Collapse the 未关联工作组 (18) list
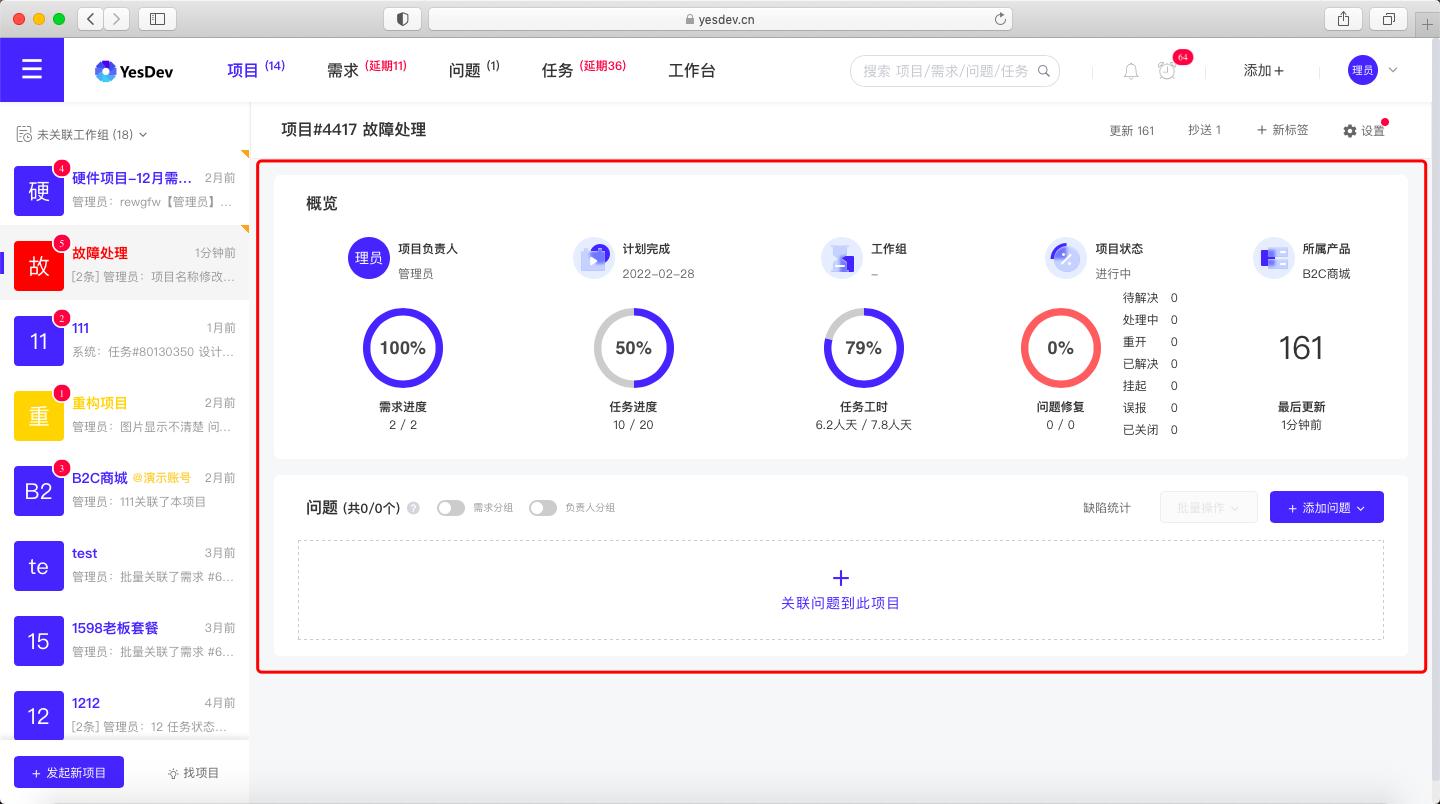 [144, 133]
